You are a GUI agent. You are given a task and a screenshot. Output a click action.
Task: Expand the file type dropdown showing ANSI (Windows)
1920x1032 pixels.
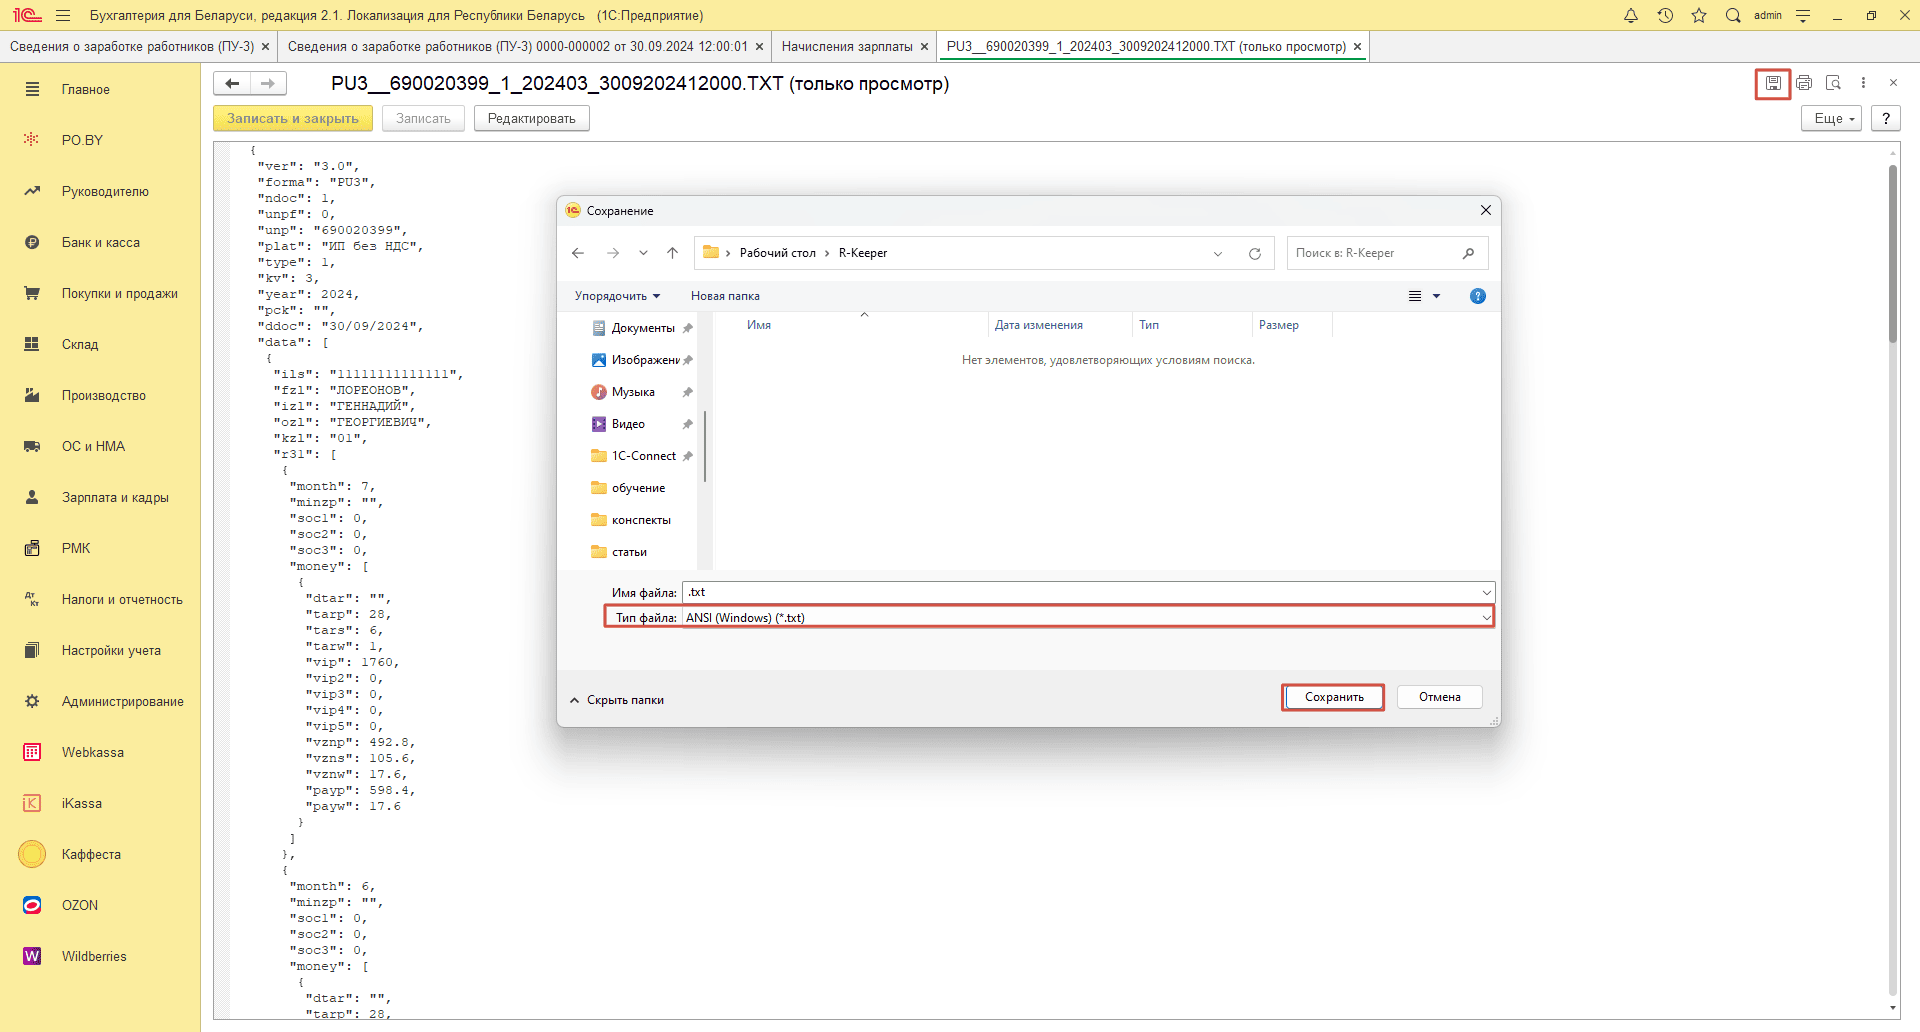click(1486, 618)
